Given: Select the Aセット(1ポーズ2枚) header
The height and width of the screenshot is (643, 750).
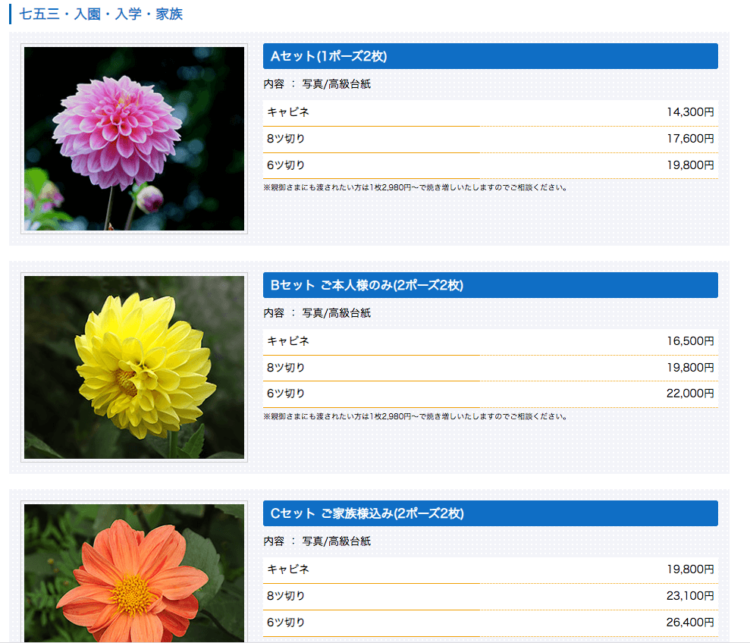Looking at the screenshot, I should tap(490, 56).
